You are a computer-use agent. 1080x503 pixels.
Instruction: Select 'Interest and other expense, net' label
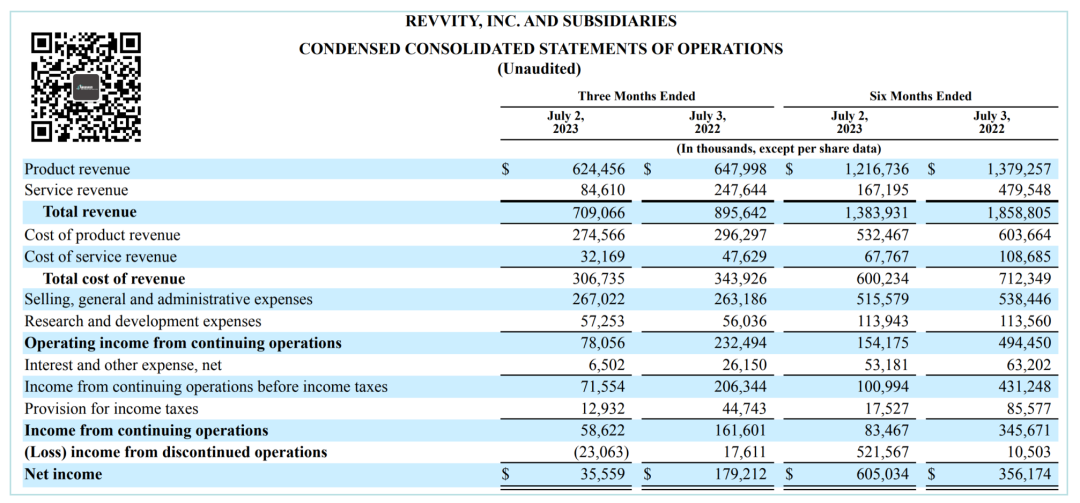pos(123,365)
